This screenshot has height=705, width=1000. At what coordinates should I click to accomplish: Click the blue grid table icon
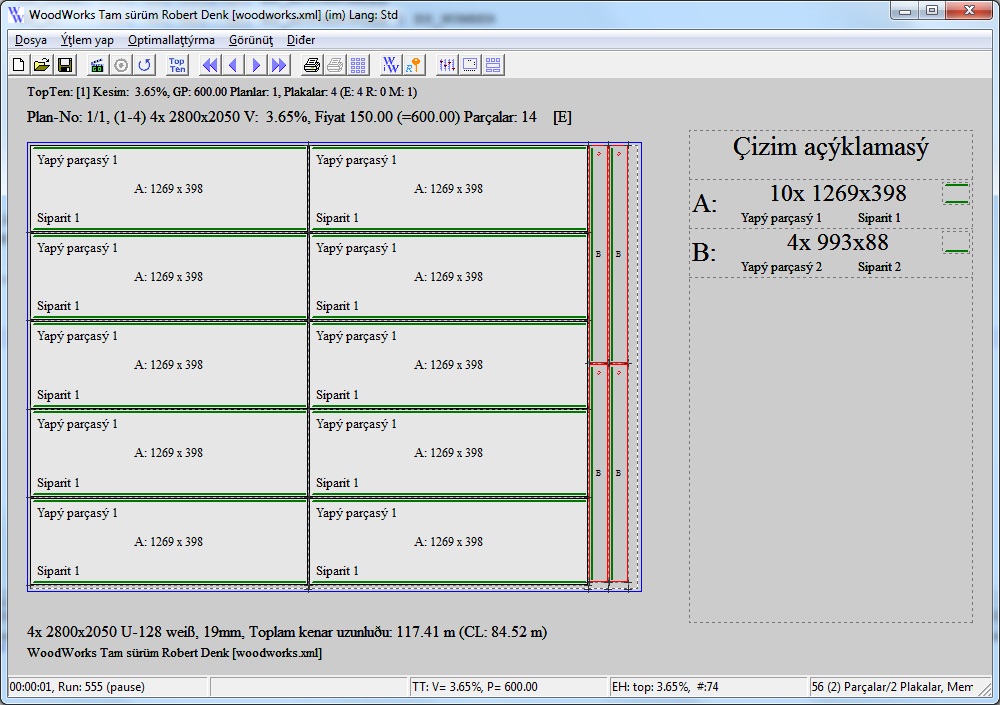tap(358, 64)
